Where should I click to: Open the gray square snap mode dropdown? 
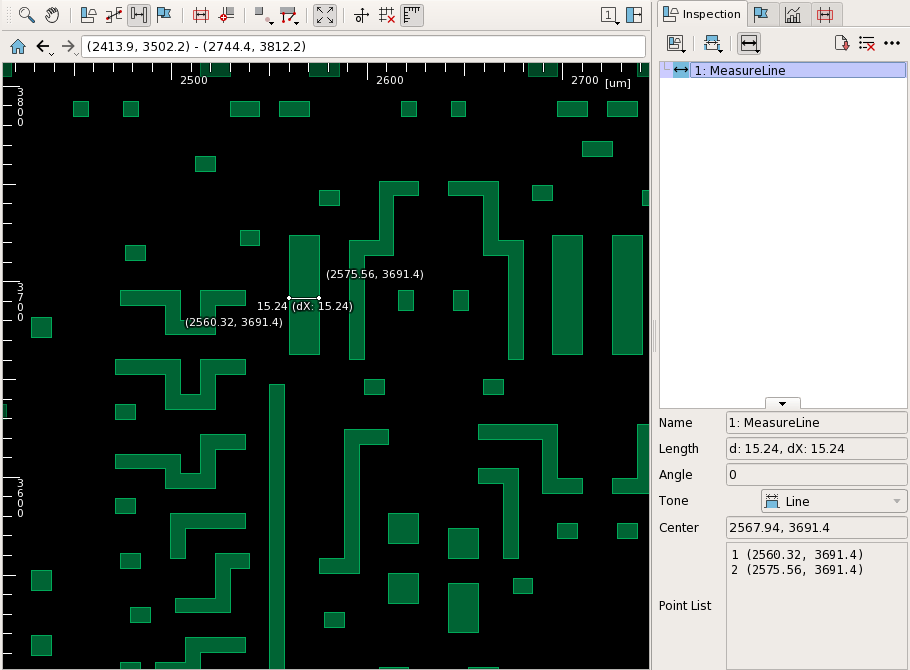click(264, 15)
